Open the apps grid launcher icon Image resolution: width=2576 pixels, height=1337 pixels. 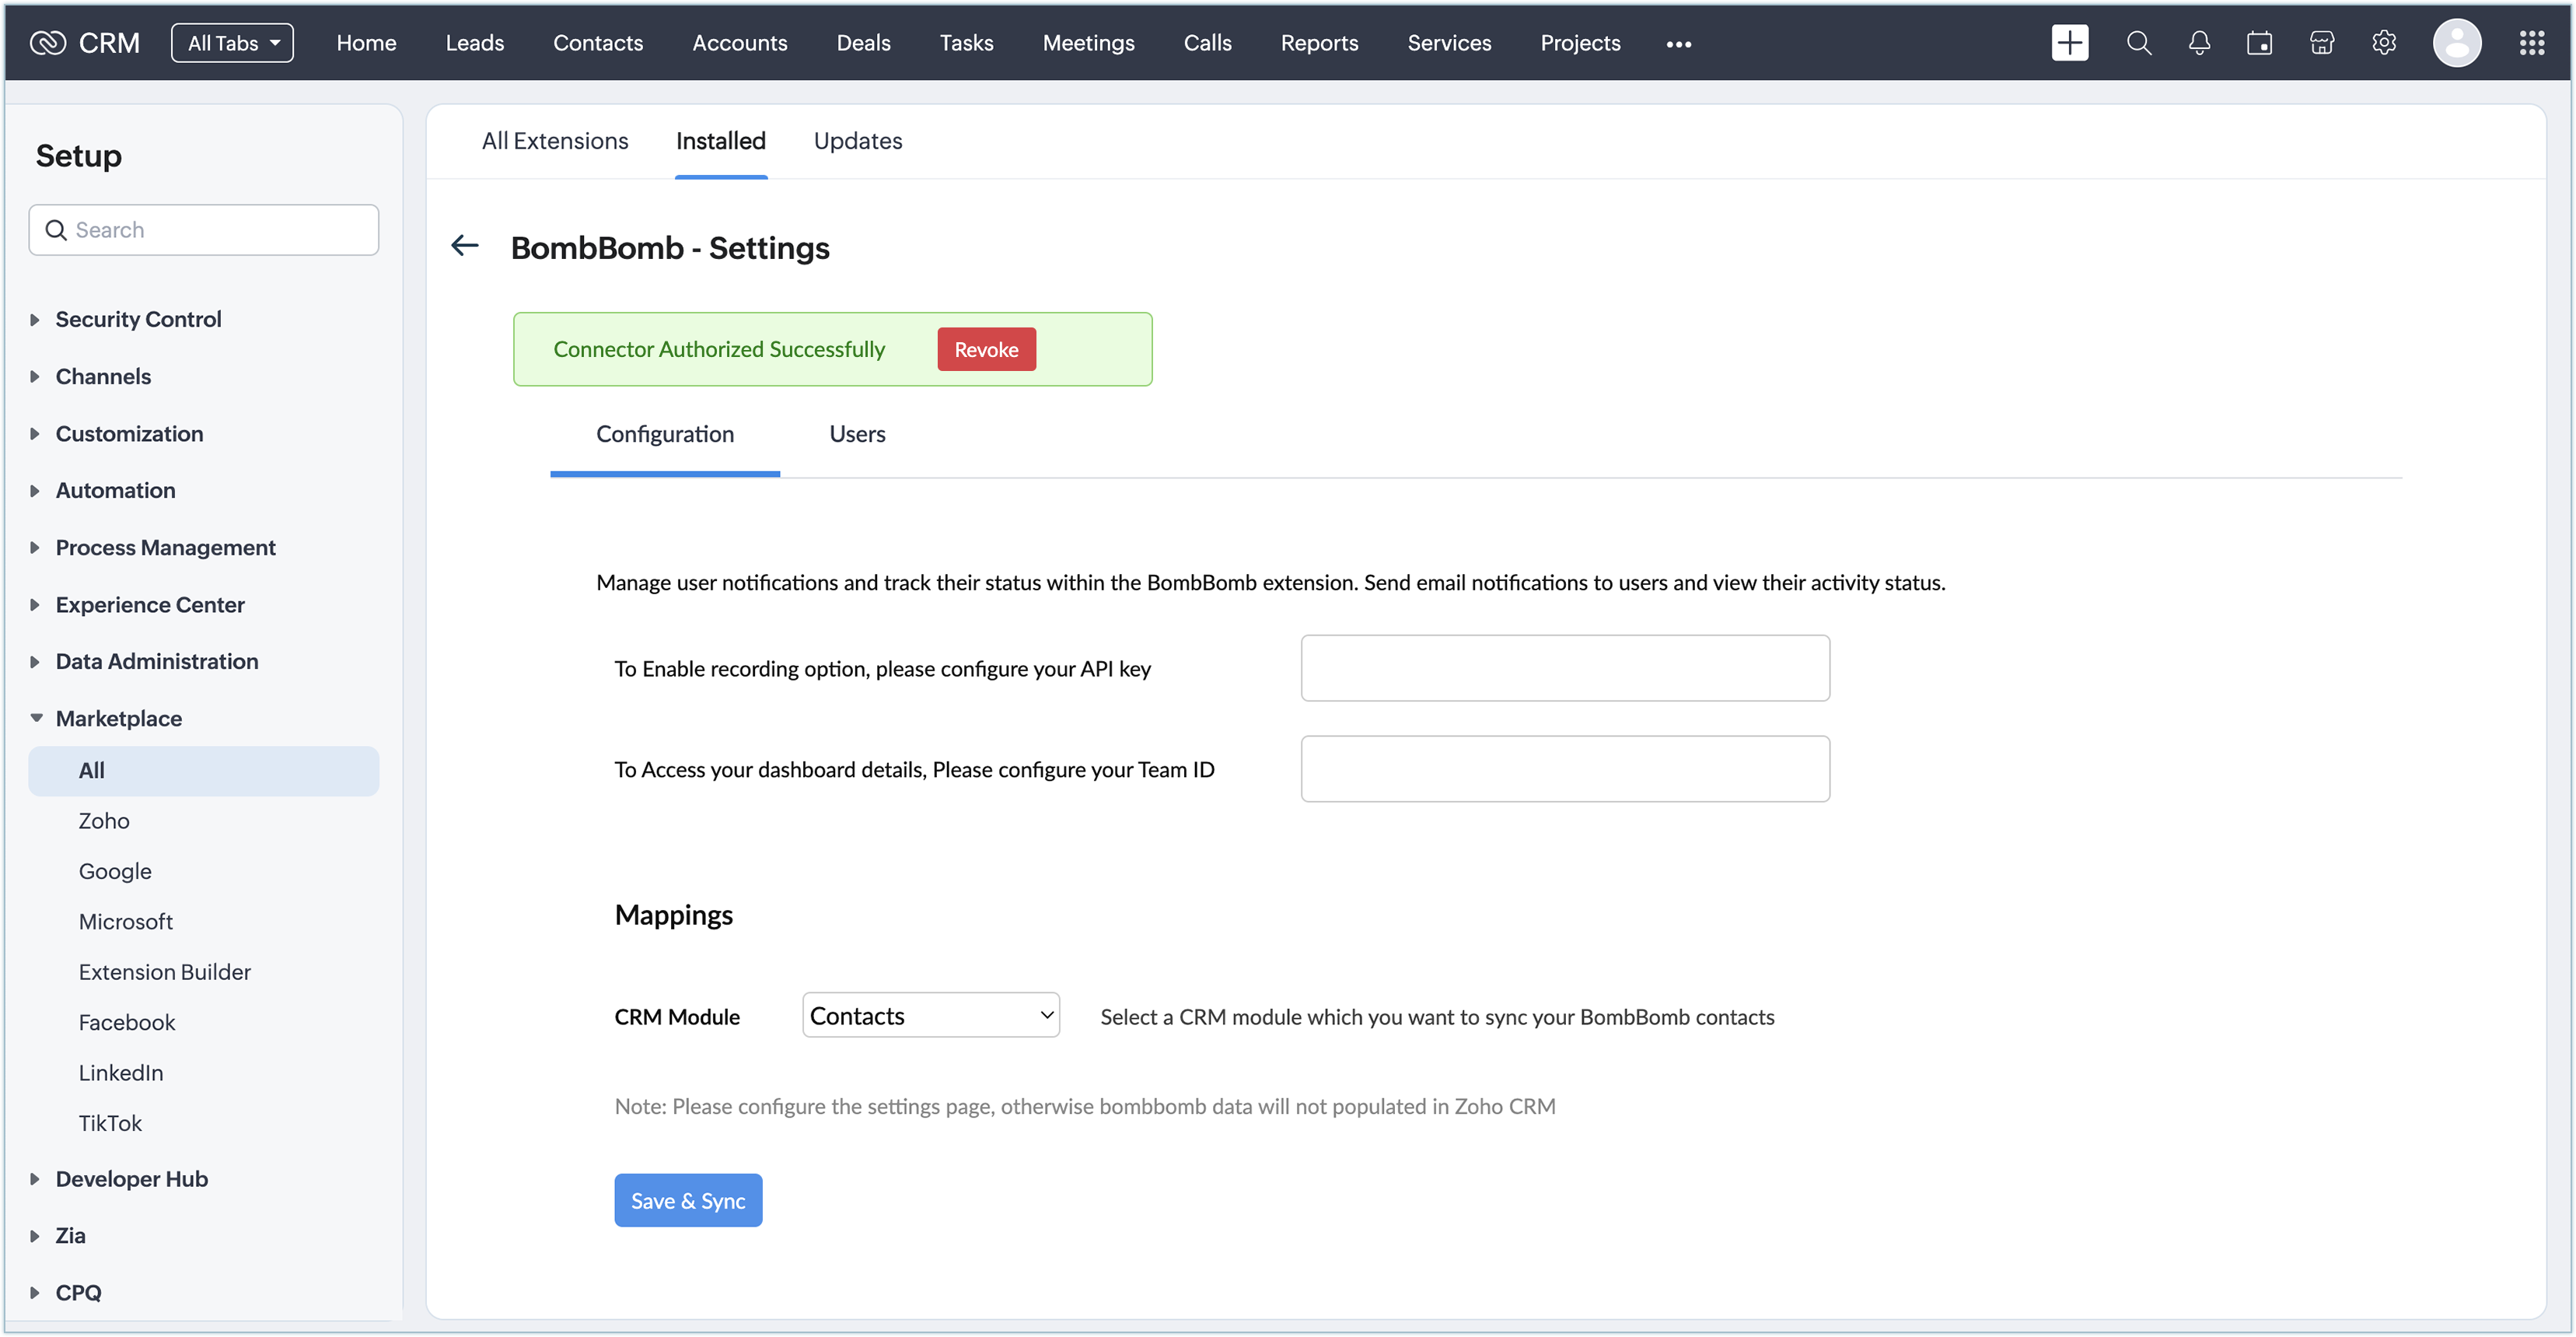(2531, 43)
